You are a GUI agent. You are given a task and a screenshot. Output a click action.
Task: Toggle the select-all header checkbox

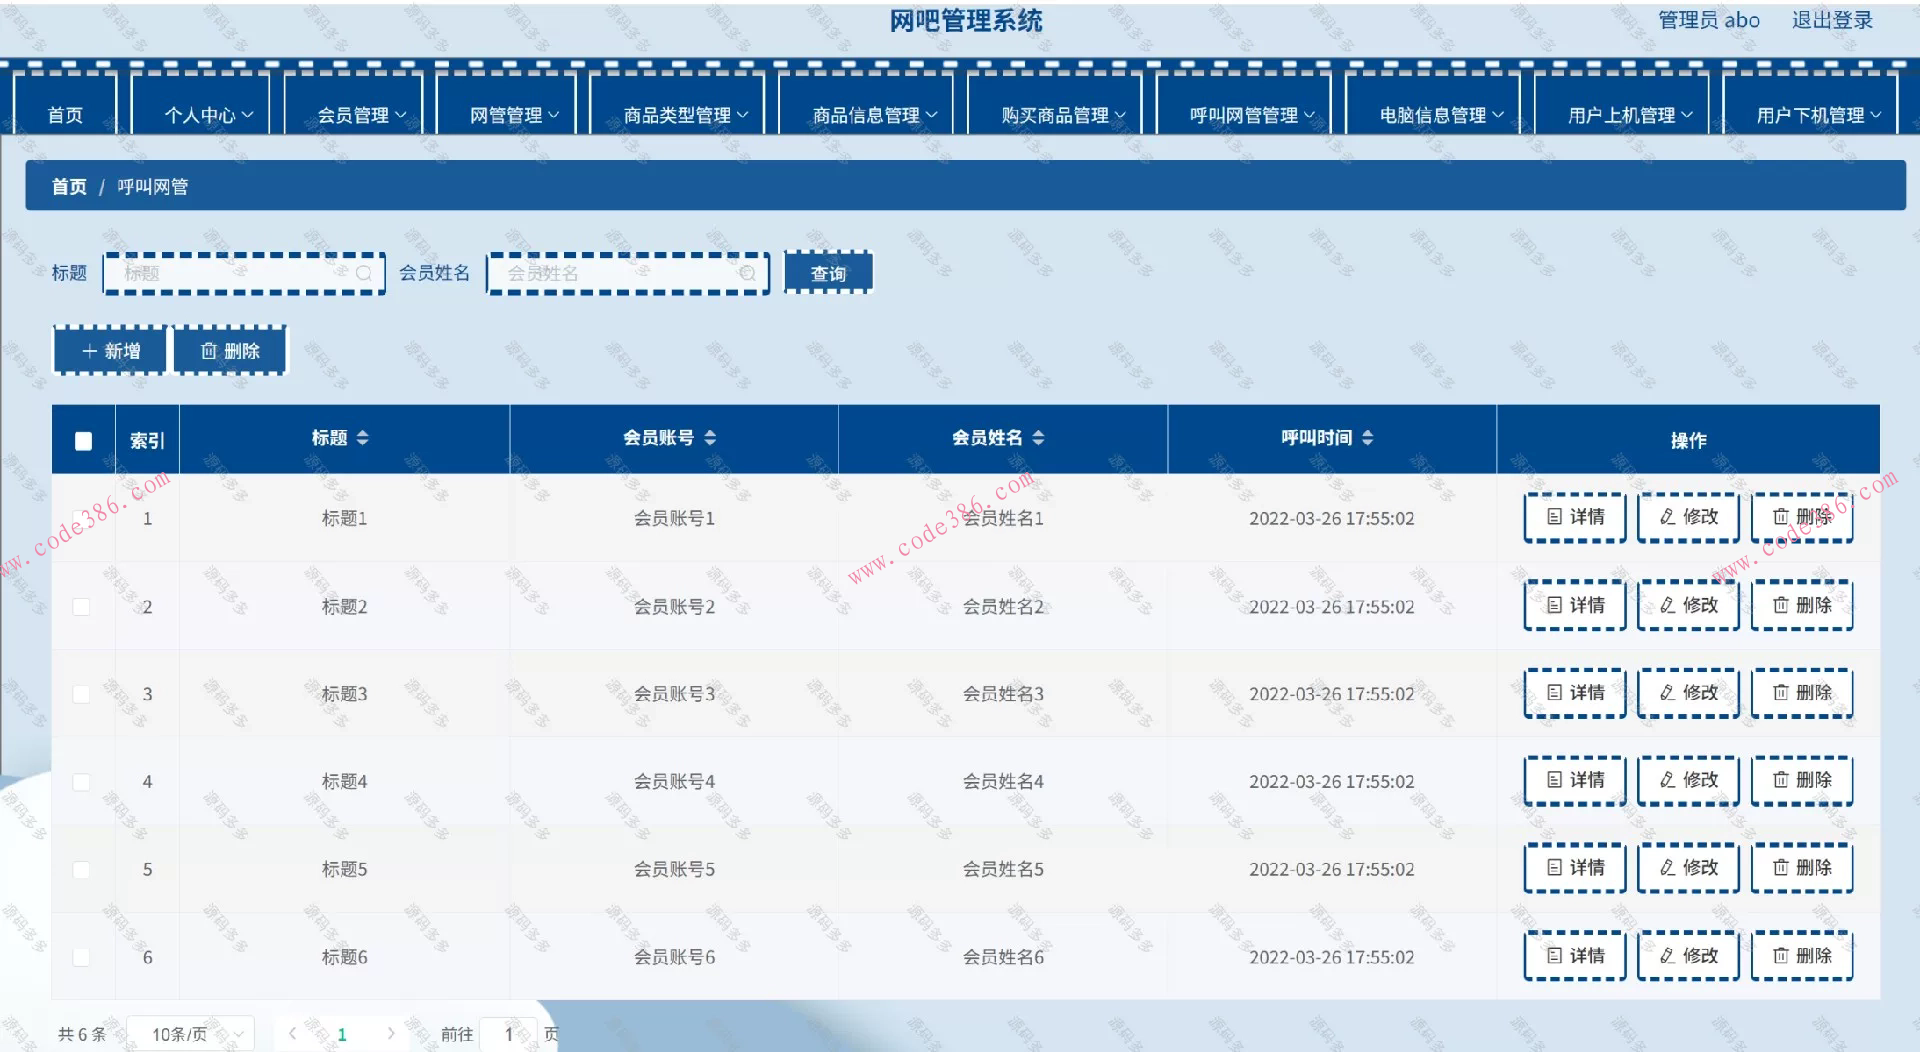click(83, 441)
